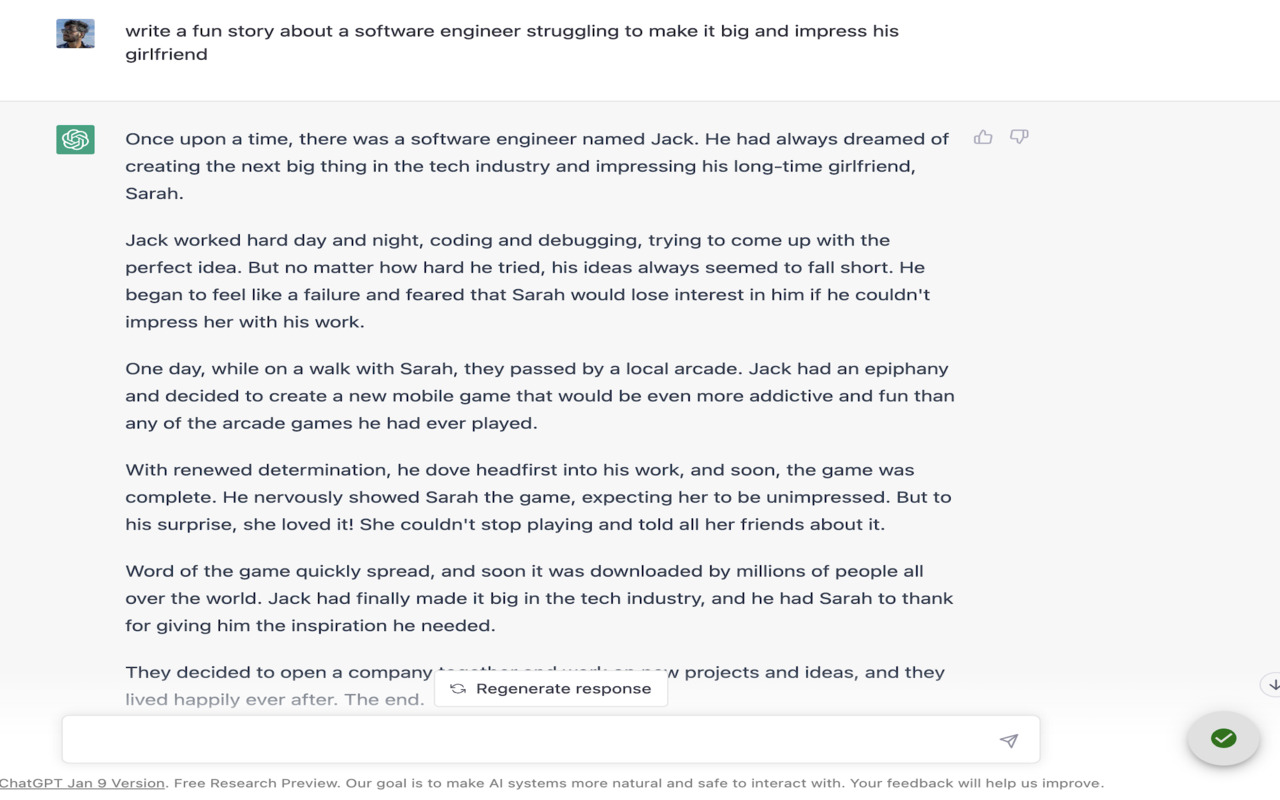Click the circular arrows icon beside Regenerate
This screenshot has width=1280, height=800.
pos(458,689)
